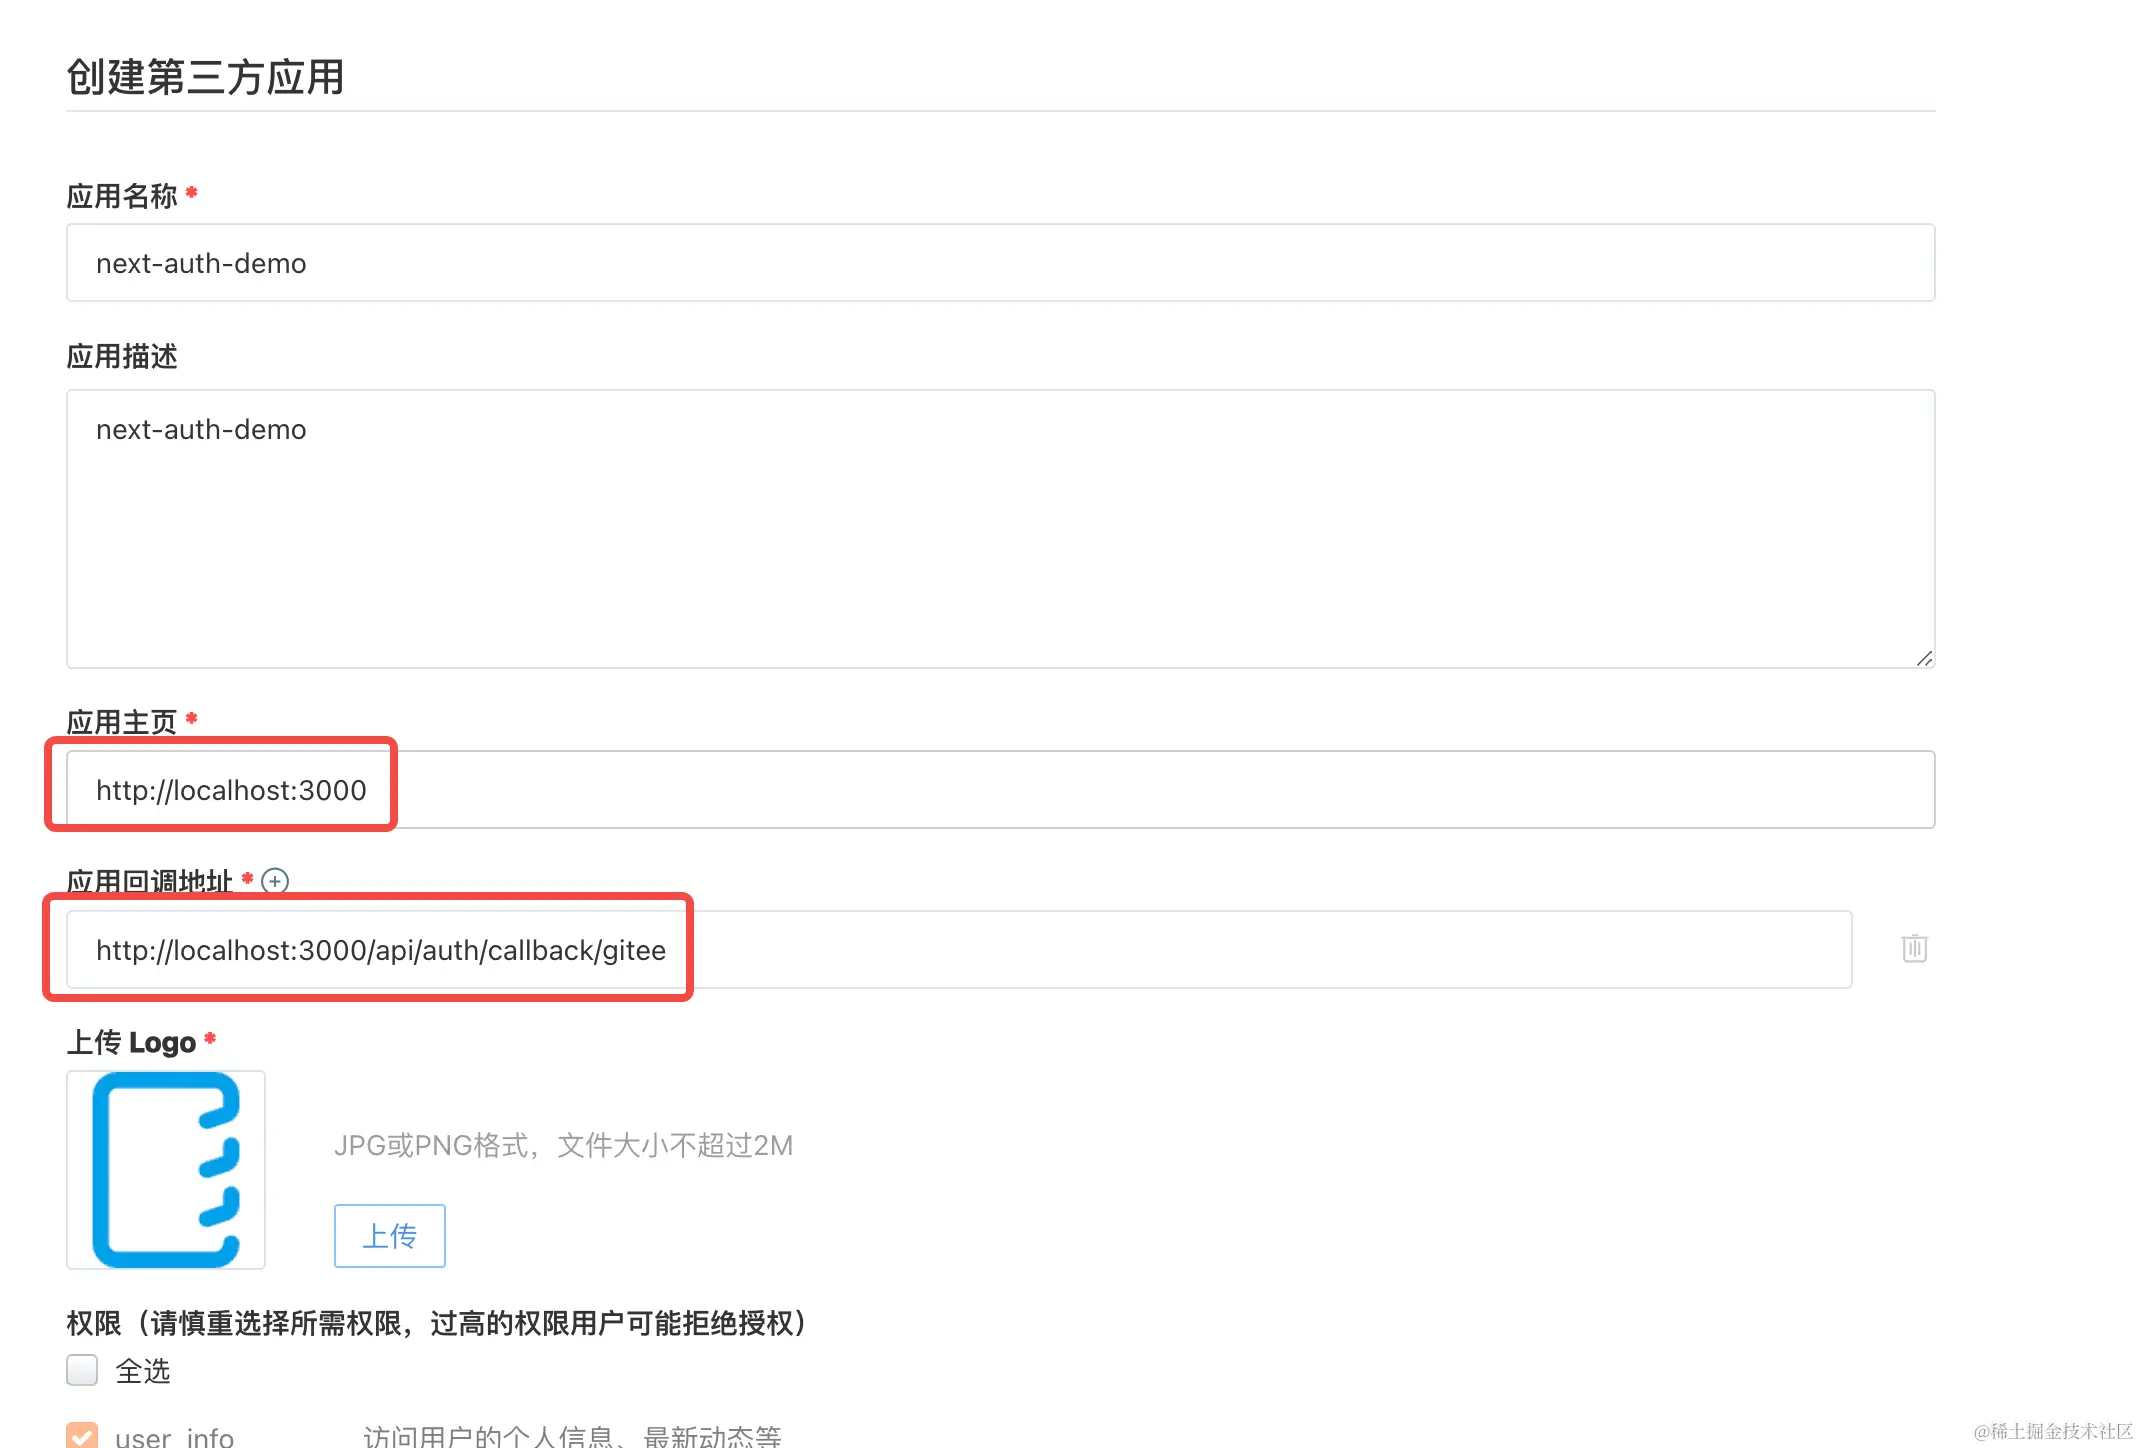Viewport: 2140px width, 1448px height.
Task: Click the description textarea resize handle
Action: pyautogui.click(x=1924, y=658)
